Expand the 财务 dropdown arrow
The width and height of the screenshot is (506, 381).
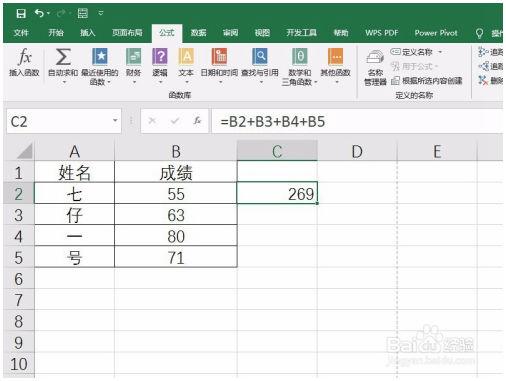(134, 82)
